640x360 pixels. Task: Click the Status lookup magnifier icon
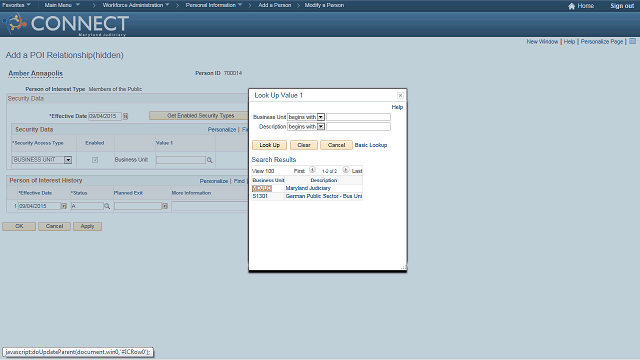point(107,206)
